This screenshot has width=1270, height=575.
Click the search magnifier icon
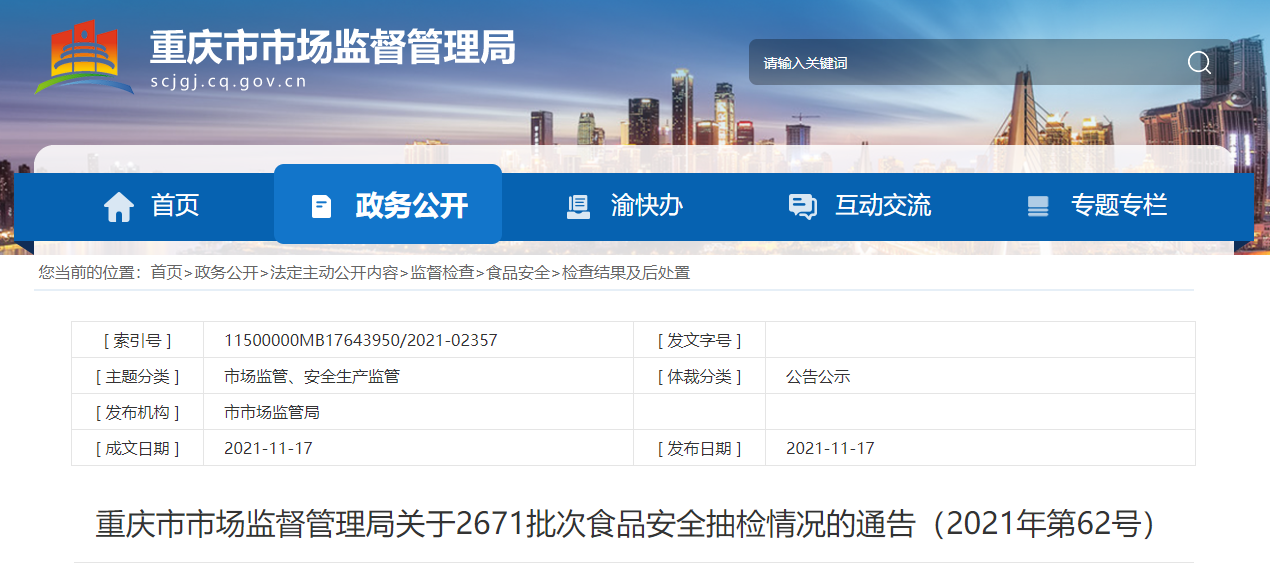click(1199, 63)
